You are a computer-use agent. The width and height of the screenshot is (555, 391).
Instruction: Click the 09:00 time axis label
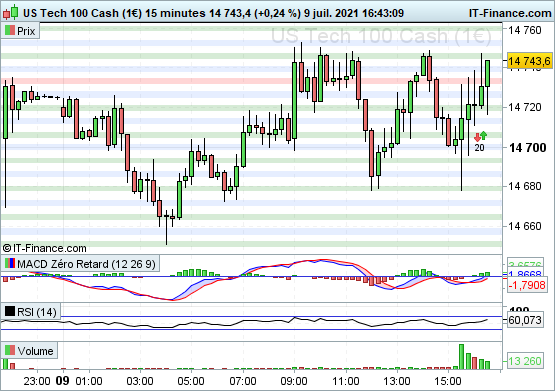point(294,381)
